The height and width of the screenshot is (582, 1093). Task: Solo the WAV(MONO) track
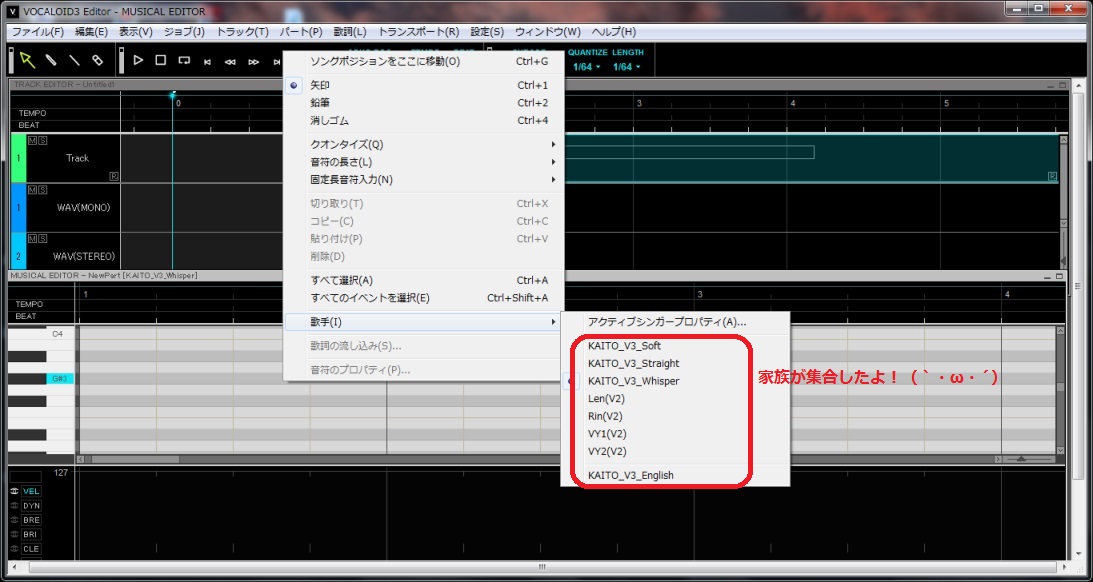click(43, 190)
